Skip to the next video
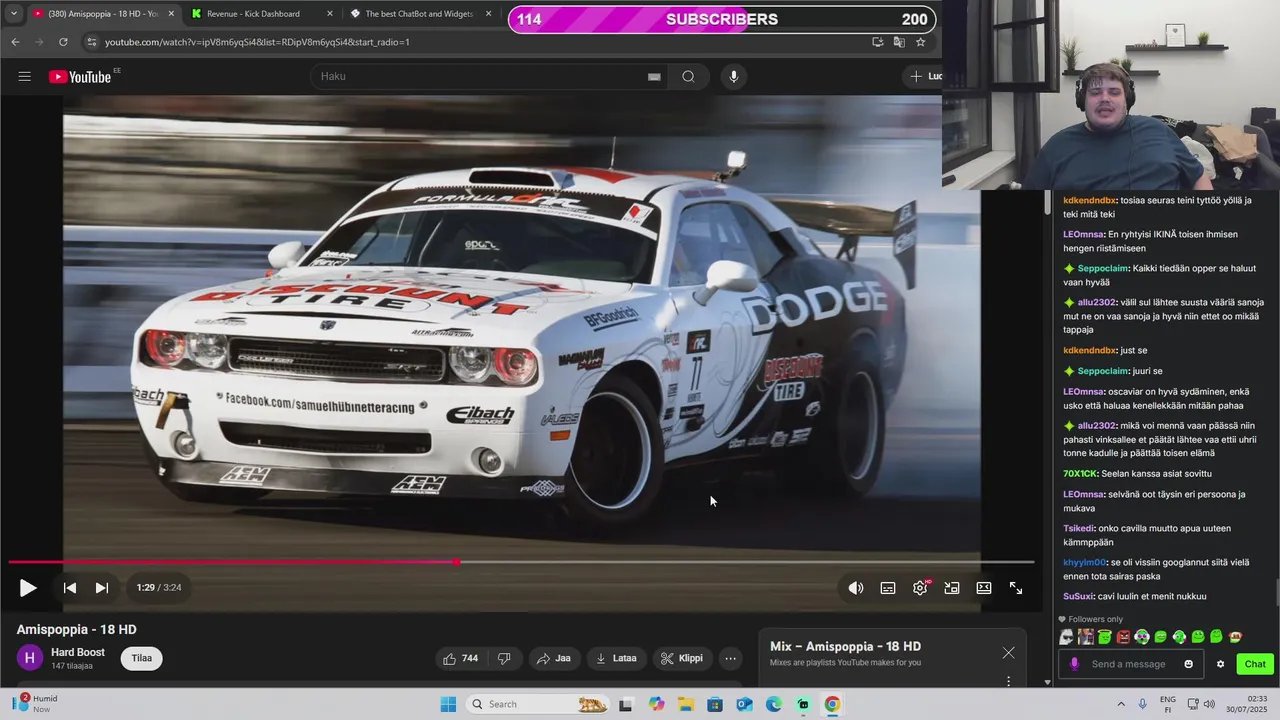The height and width of the screenshot is (720, 1280). (x=102, y=588)
